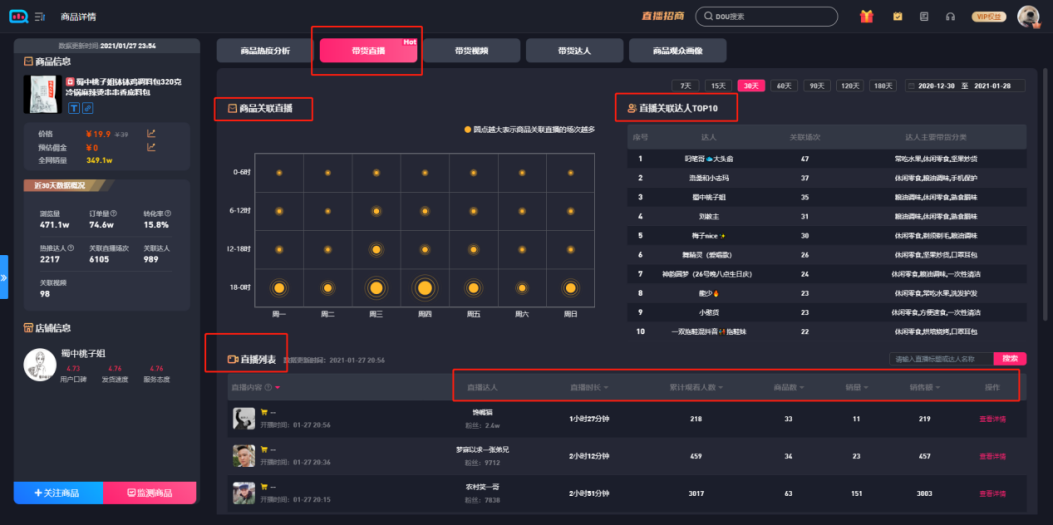Click the blue T icon under product title
1053x525 pixels.
pos(74,108)
